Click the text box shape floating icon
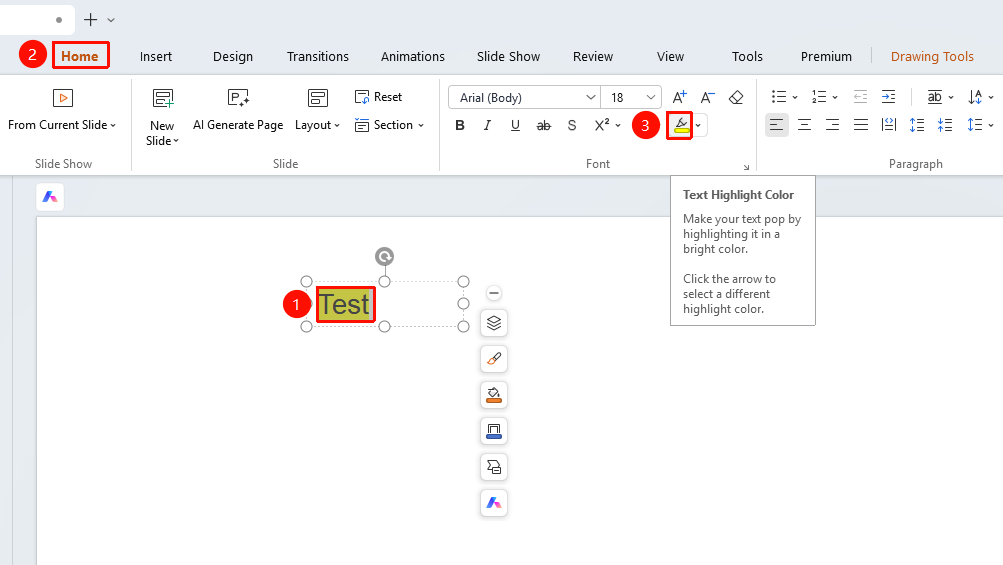Viewport: 1003px width, 565px height. click(494, 467)
